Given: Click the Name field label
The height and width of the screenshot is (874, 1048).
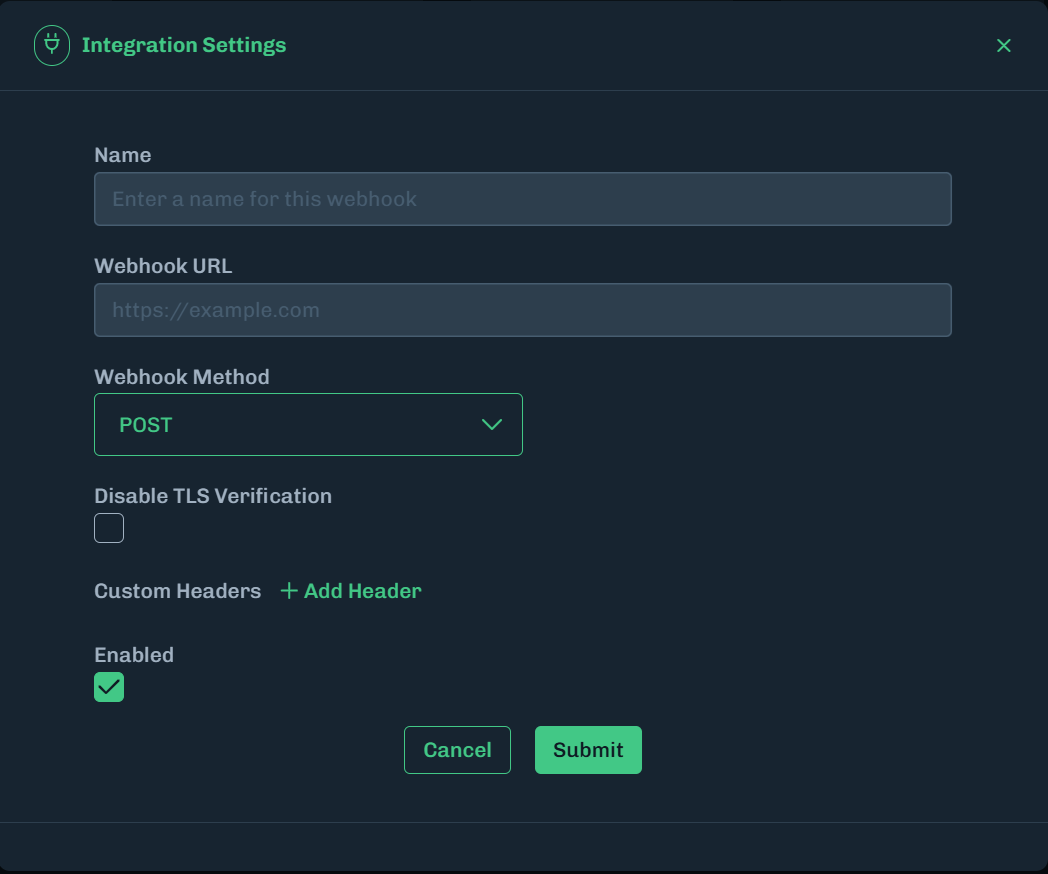Looking at the screenshot, I should (x=123, y=155).
